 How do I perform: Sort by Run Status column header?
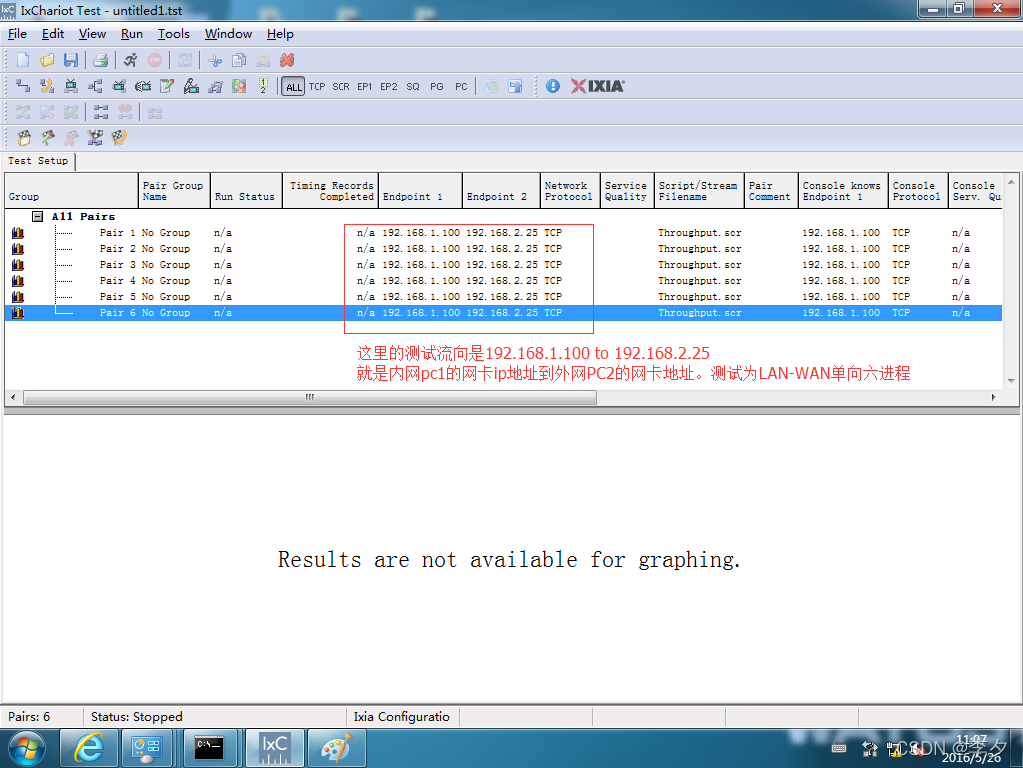pyautogui.click(x=246, y=191)
